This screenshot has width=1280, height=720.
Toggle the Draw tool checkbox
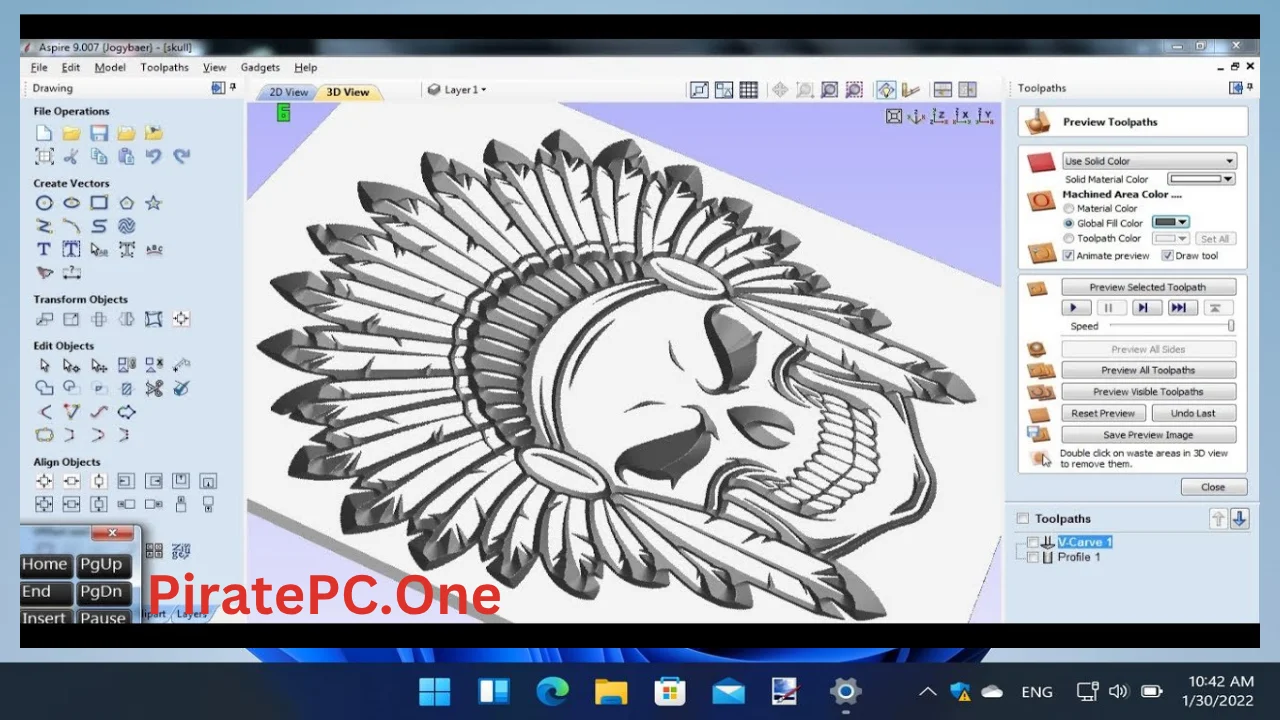(x=1167, y=255)
